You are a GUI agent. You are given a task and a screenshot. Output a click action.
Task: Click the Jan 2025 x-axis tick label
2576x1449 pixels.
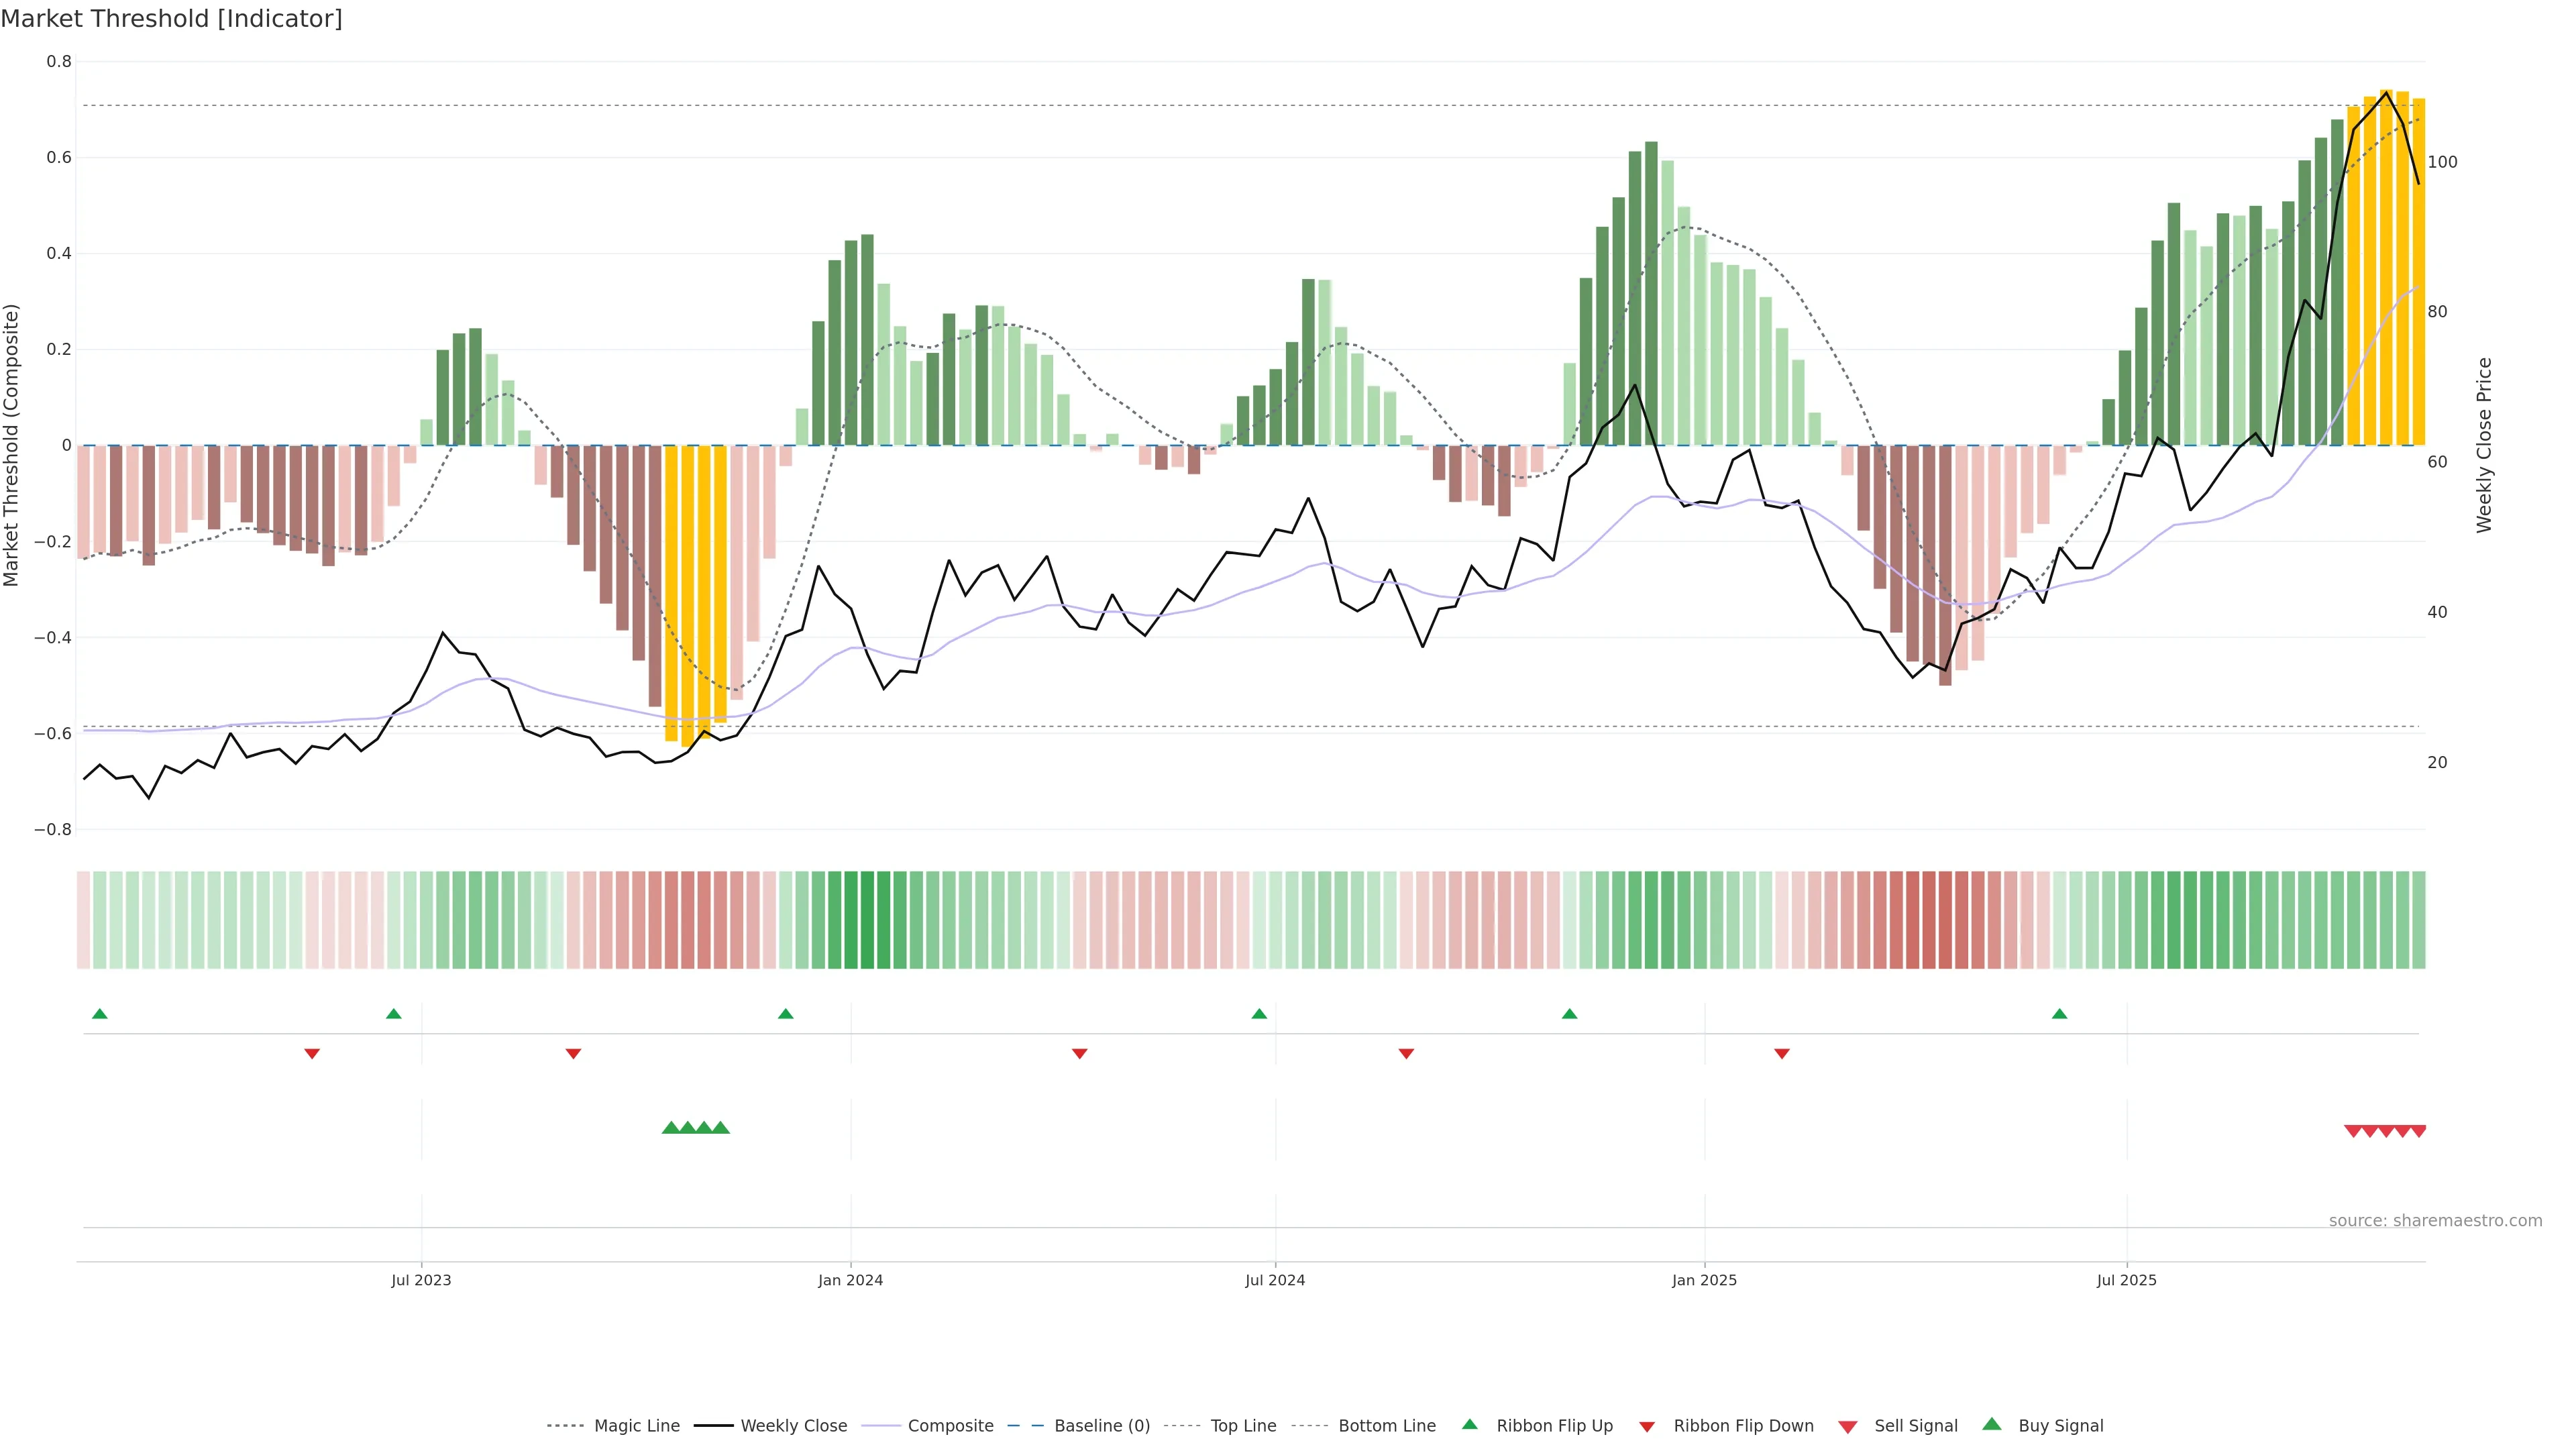click(1704, 1280)
